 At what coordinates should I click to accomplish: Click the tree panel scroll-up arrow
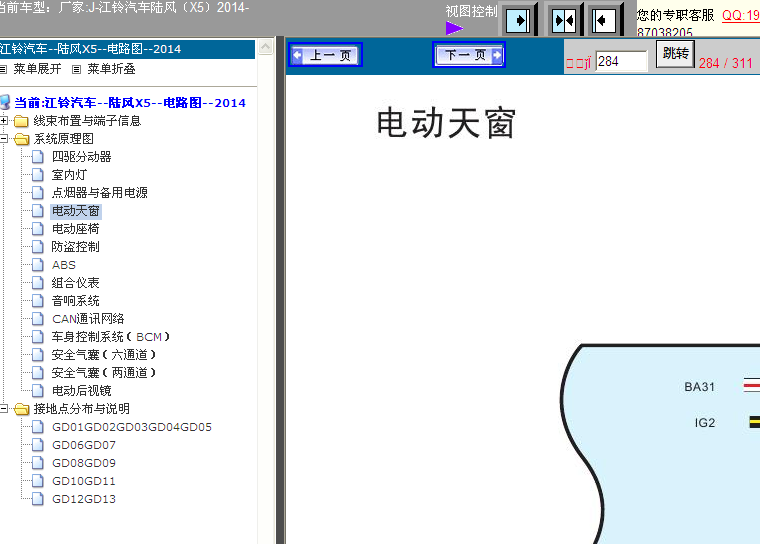pyautogui.click(x=266, y=47)
